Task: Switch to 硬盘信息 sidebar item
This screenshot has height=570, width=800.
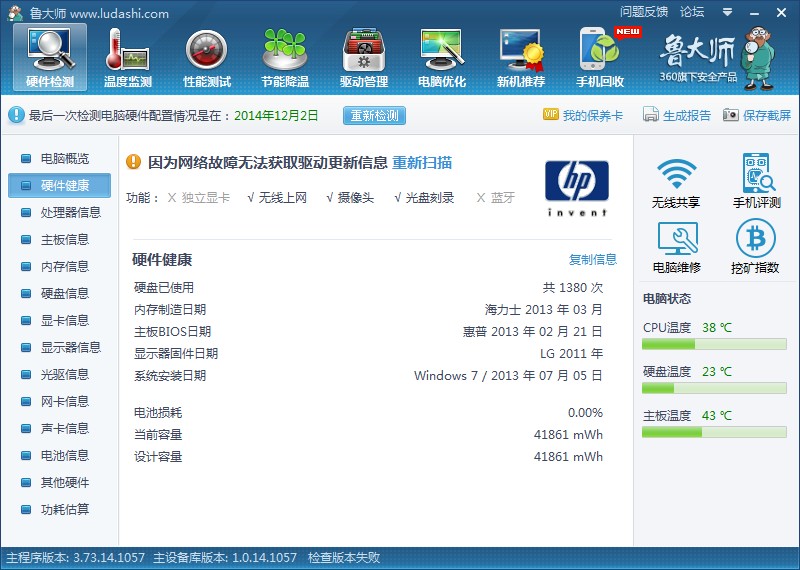Action: tap(64, 293)
